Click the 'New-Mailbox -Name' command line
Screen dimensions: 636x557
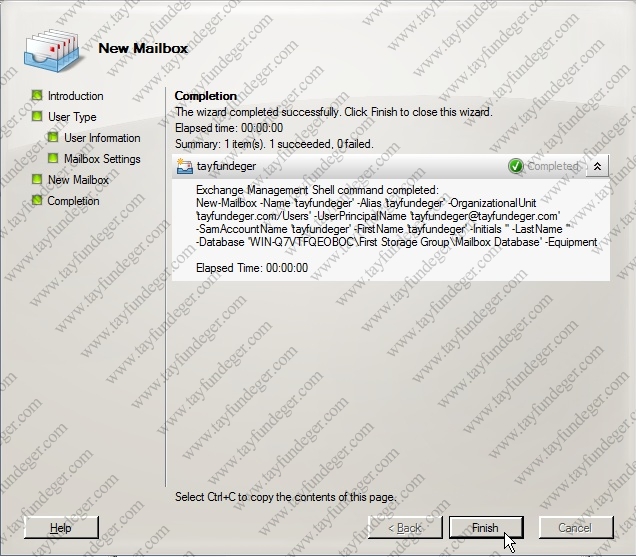click(x=366, y=203)
